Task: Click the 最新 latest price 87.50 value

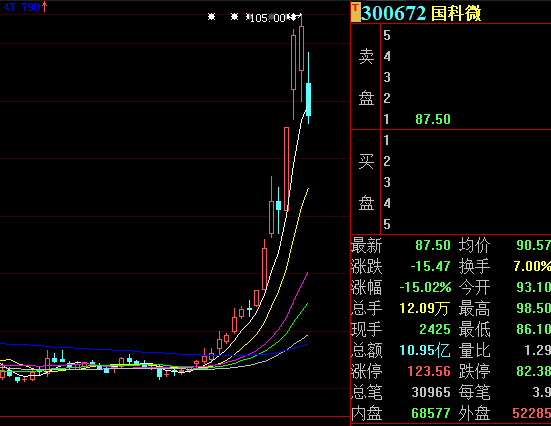Action: [433, 245]
